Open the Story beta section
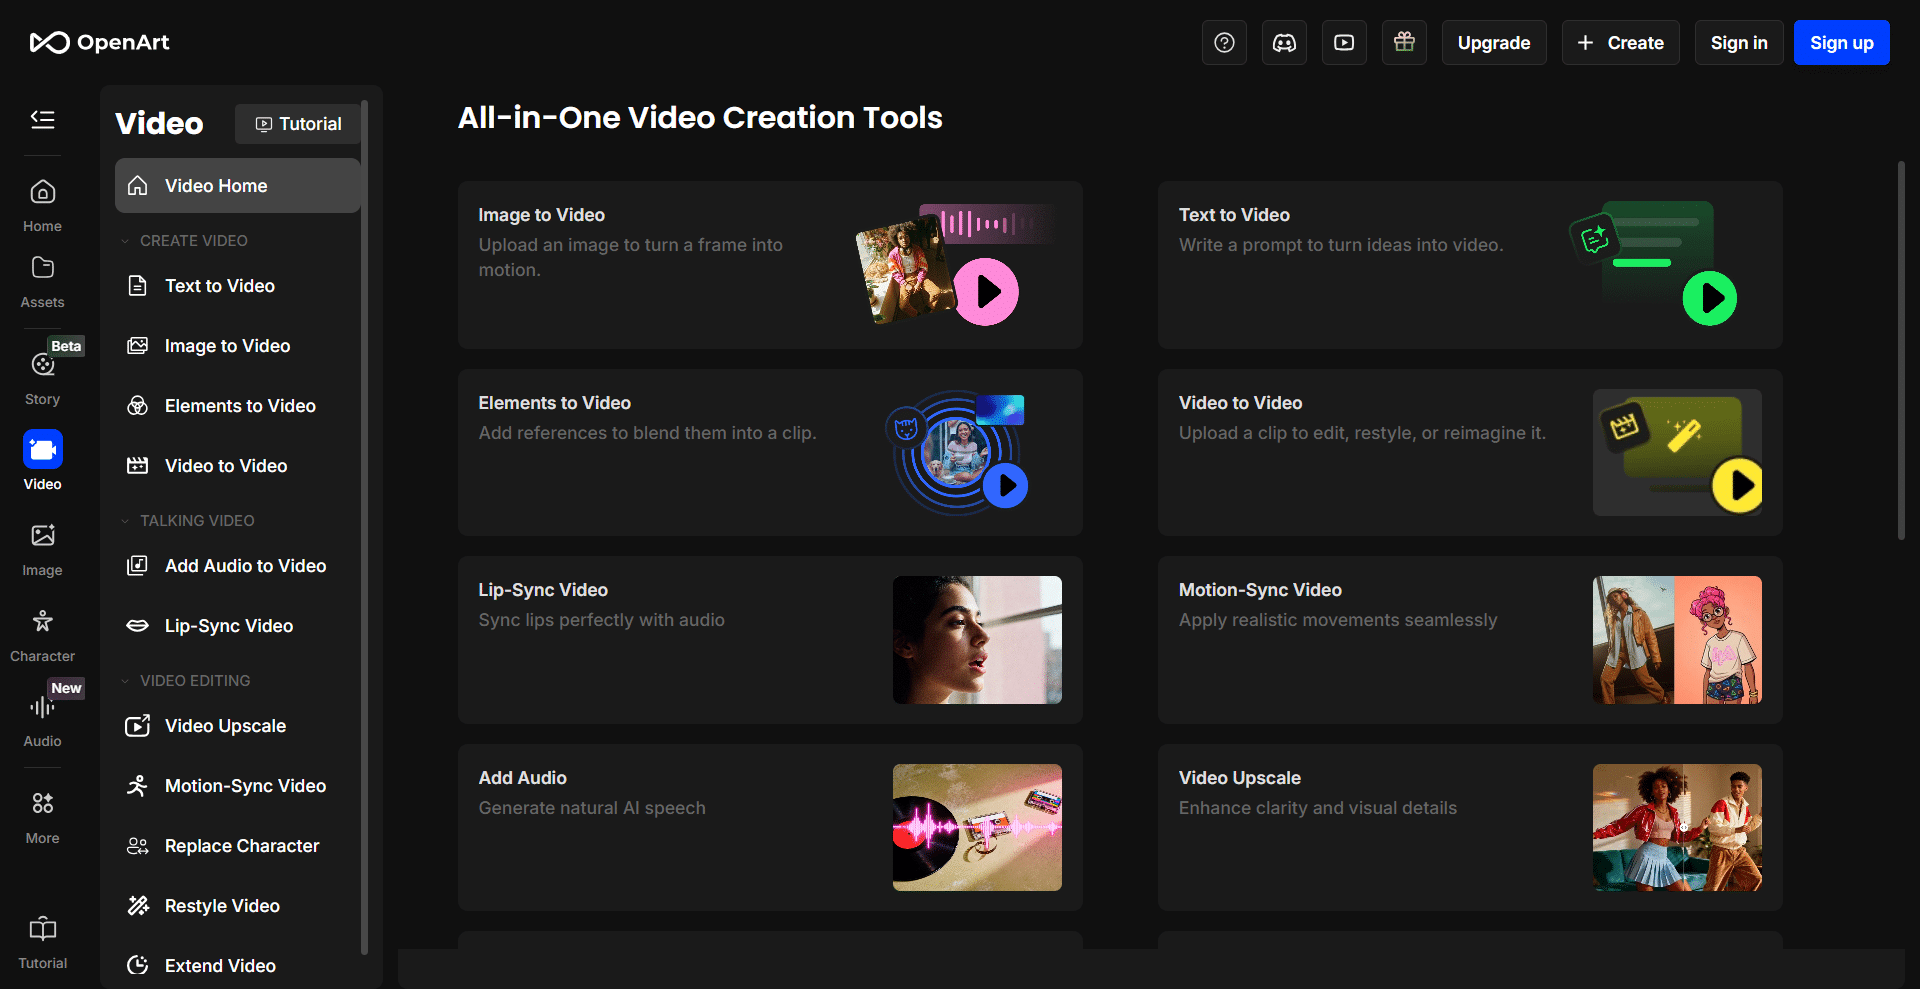Viewport: 1920px width, 989px height. (x=42, y=377)
